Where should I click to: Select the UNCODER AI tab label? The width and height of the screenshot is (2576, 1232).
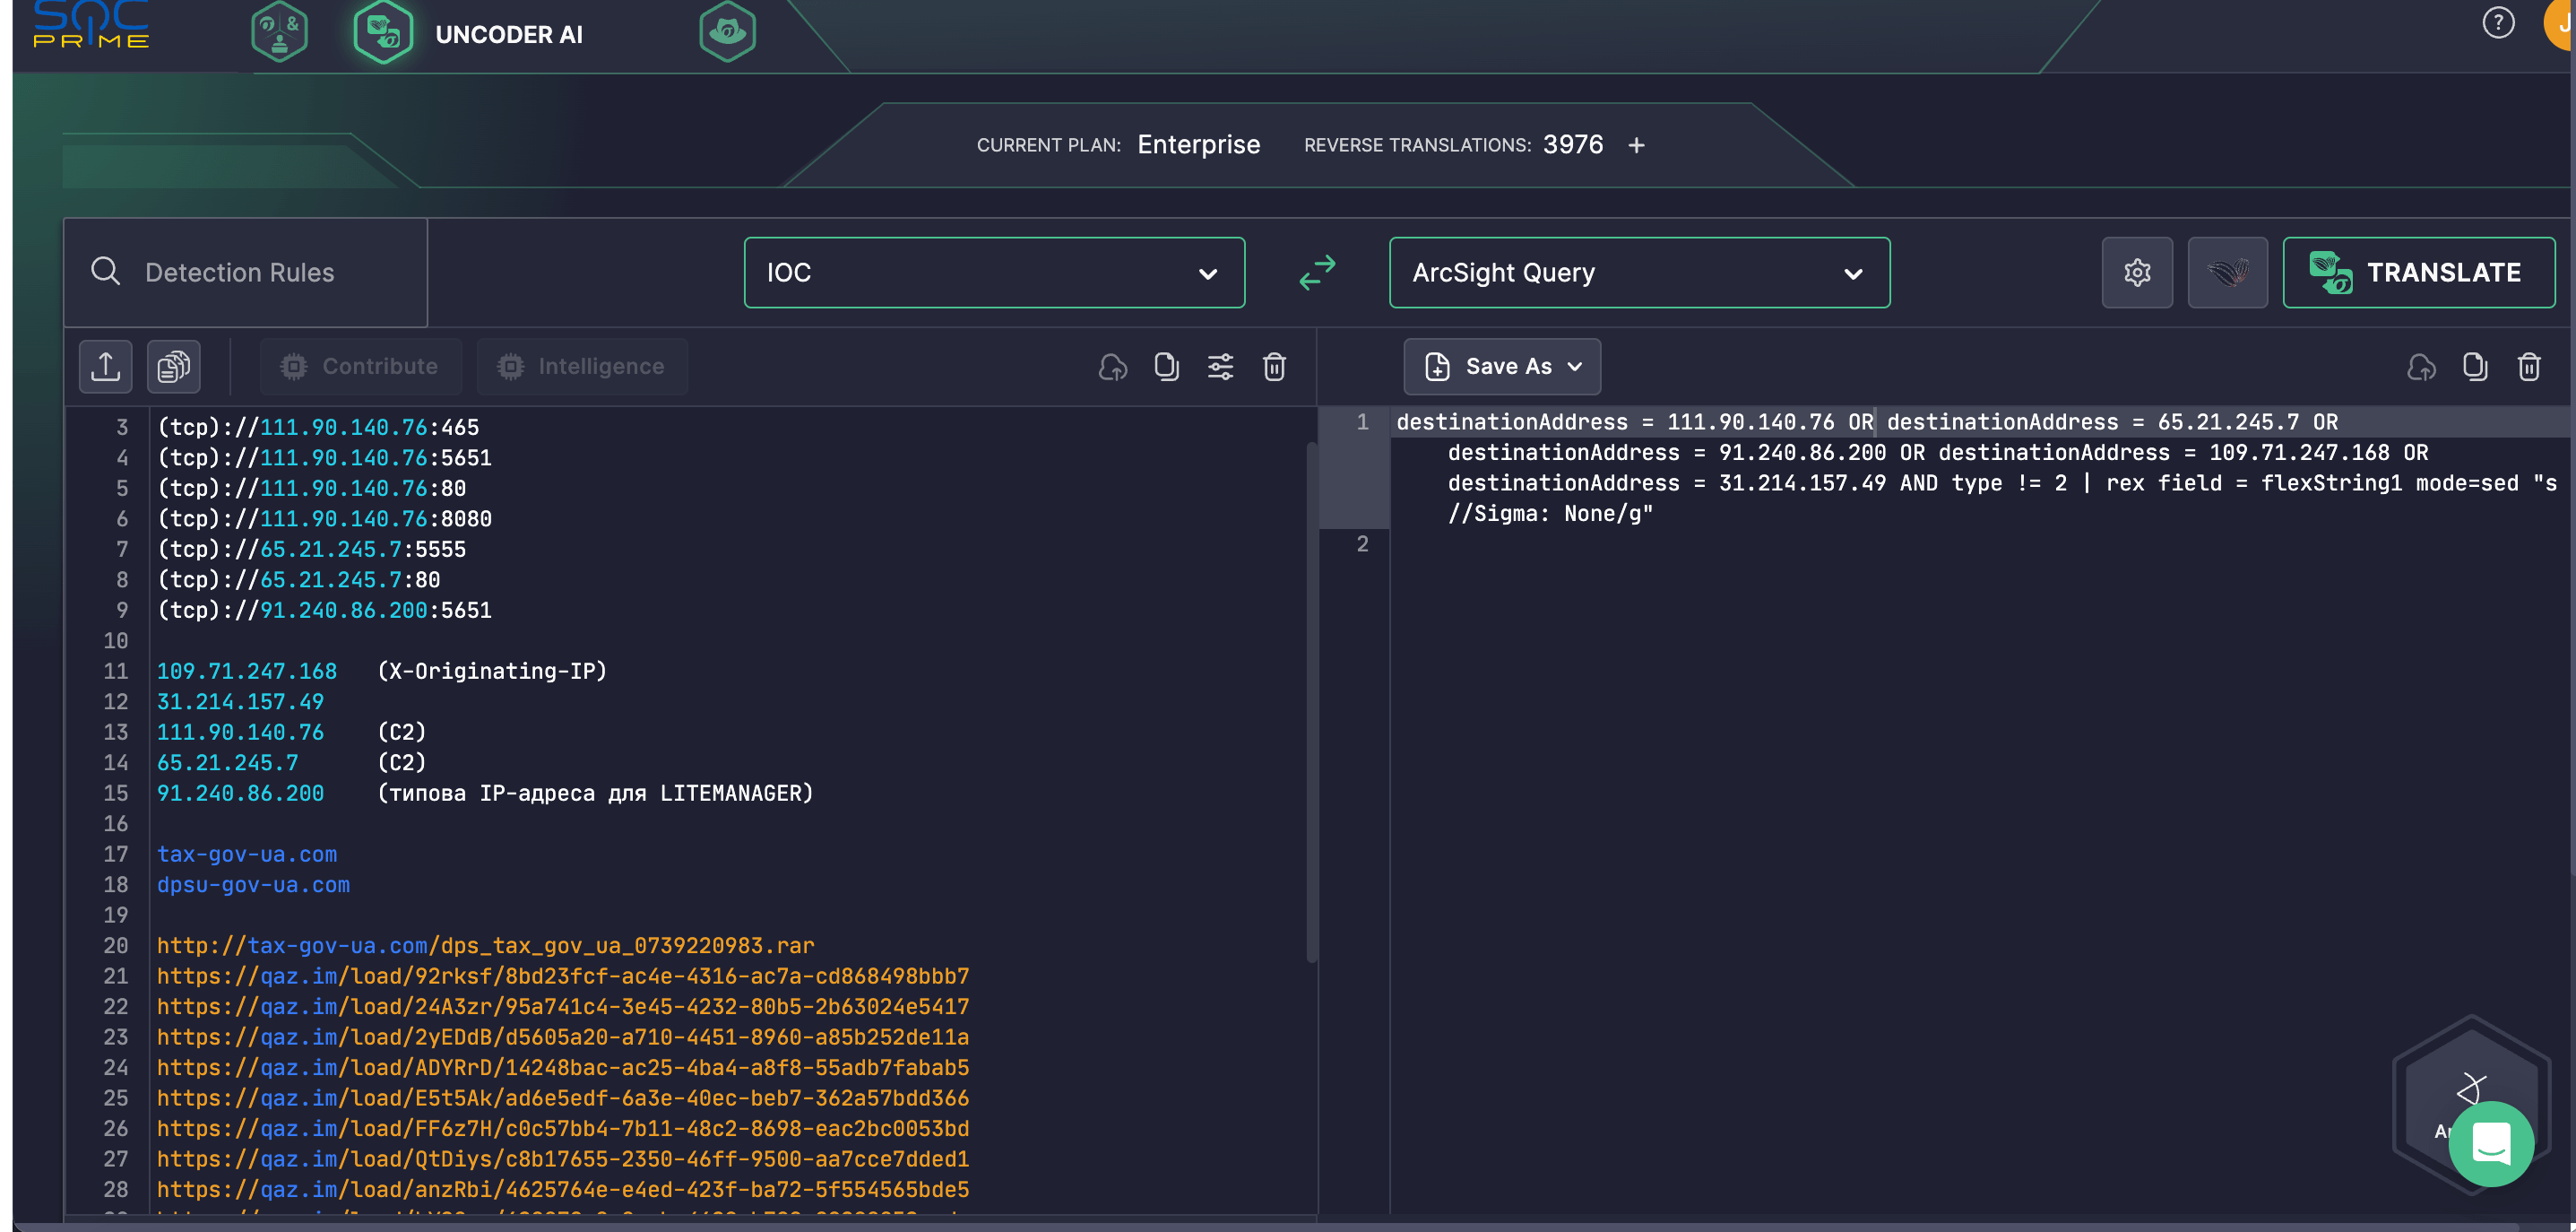509,34
